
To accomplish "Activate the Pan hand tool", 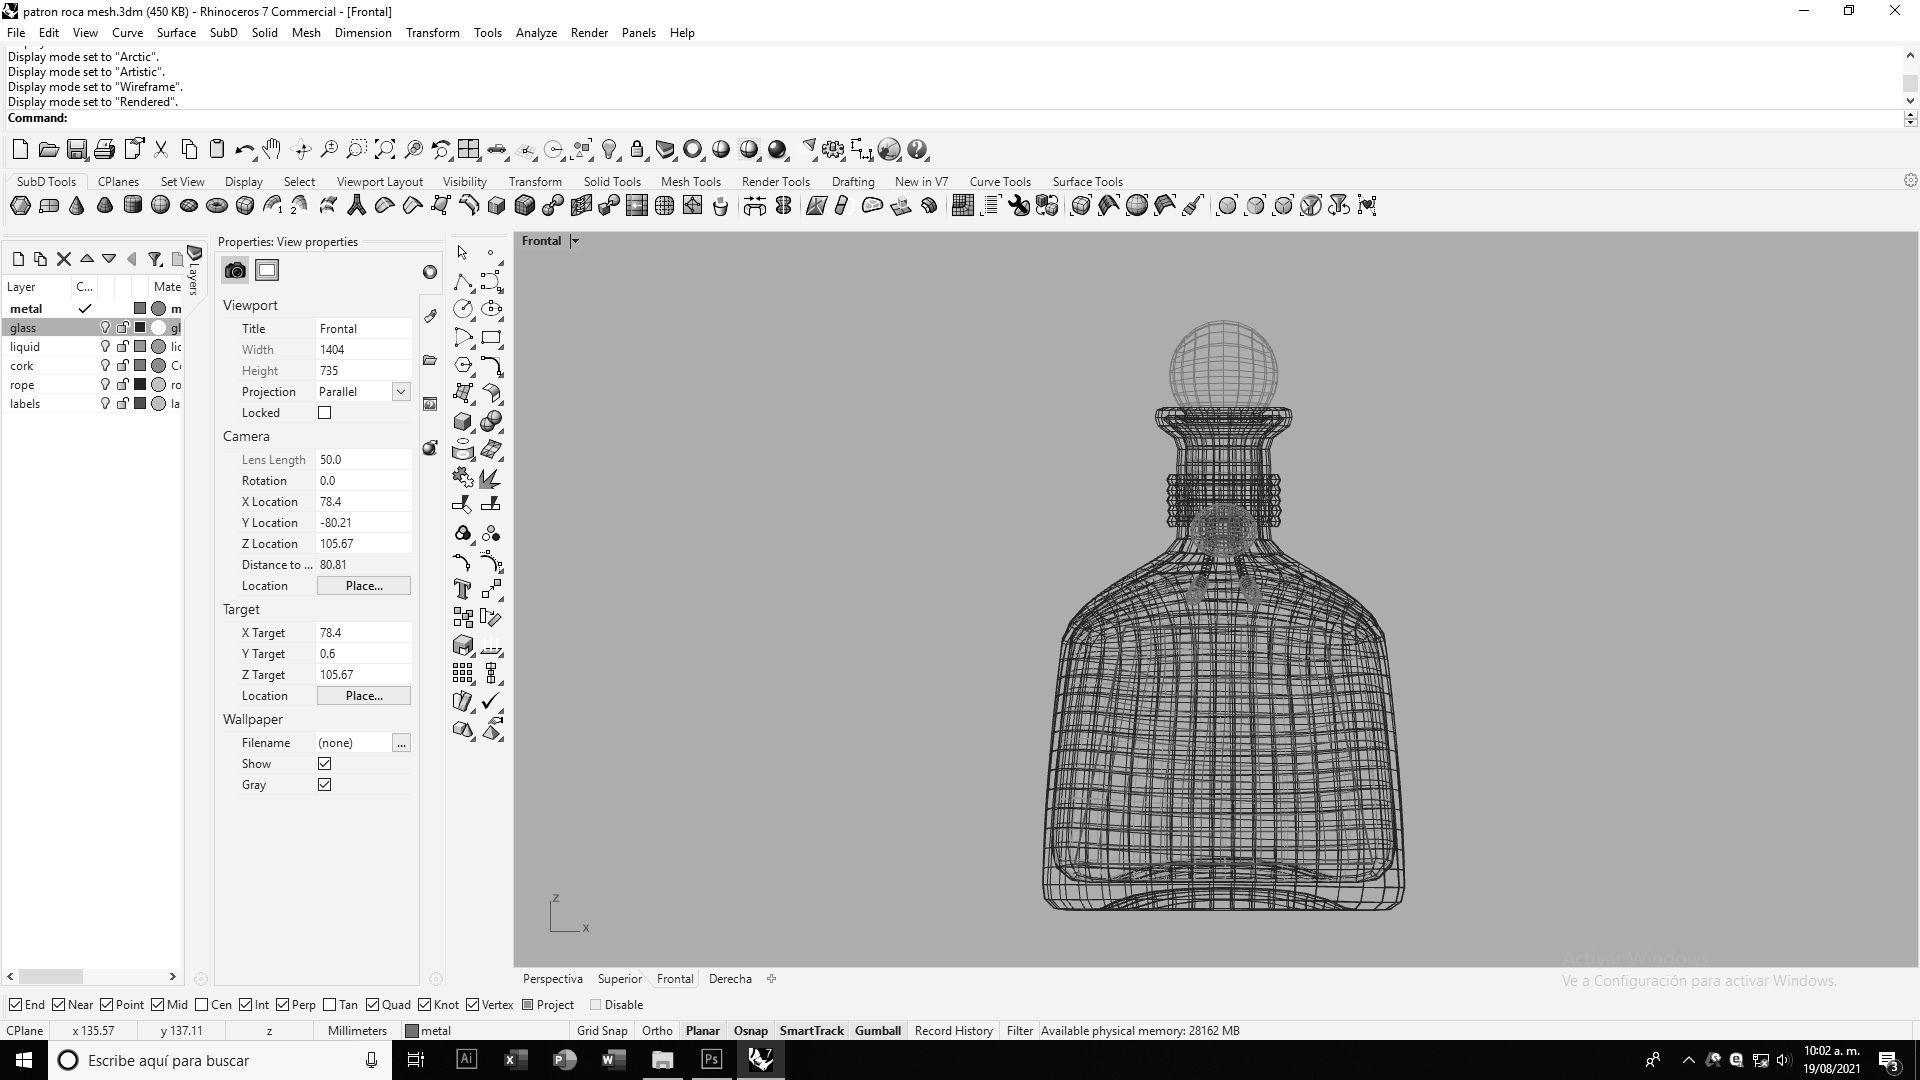I will pos(272,150).
